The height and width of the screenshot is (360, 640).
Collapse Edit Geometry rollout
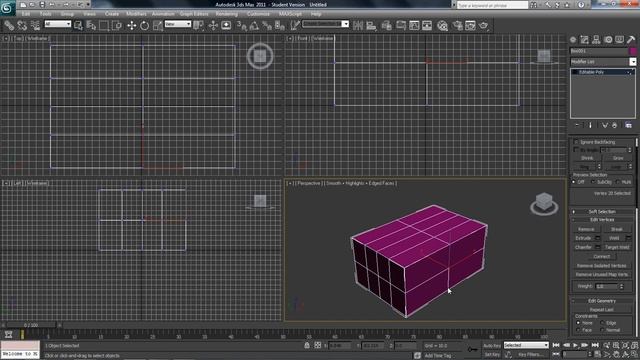(x=602, y=301)
